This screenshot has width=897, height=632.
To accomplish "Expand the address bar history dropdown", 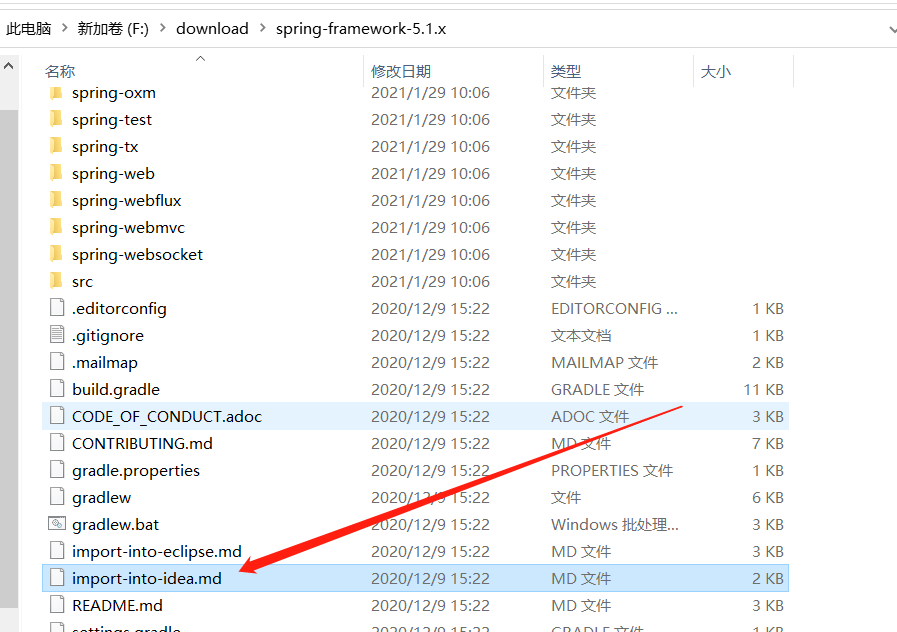I will [x=892, y=29].
